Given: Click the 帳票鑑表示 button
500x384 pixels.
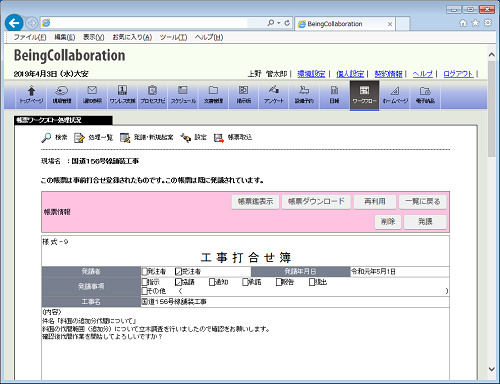Looking at the screenshot, I should pyautogui.click(x=255, y=202).
